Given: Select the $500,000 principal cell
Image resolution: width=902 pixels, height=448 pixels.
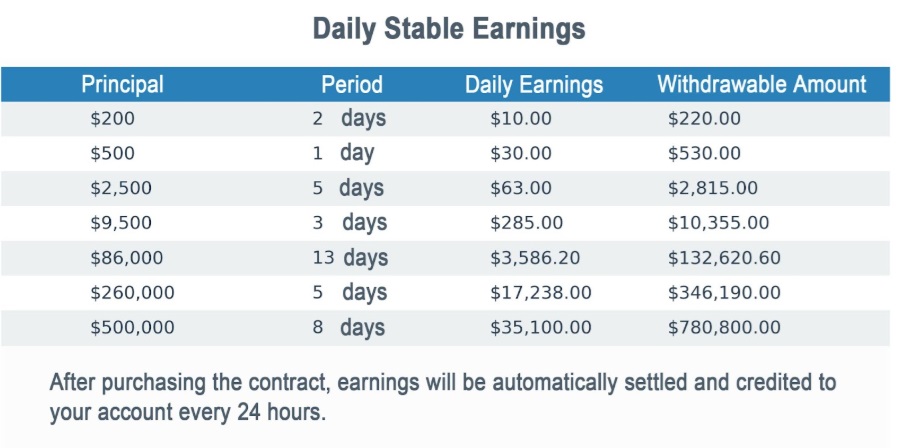Looking at the screenshot, I should point(132,327).
